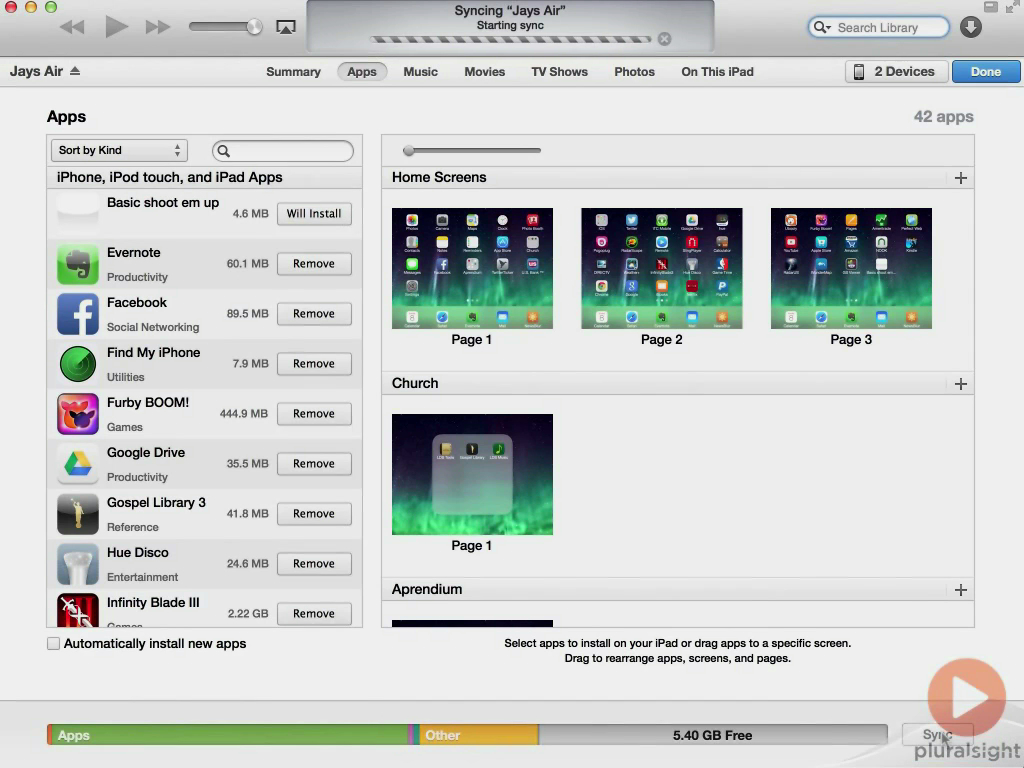Viewport: 1024px width, 768px height.
Task: Select Home Screens Page 3 thumbnail
Action: pyautogui.click(x=851, y=268)
